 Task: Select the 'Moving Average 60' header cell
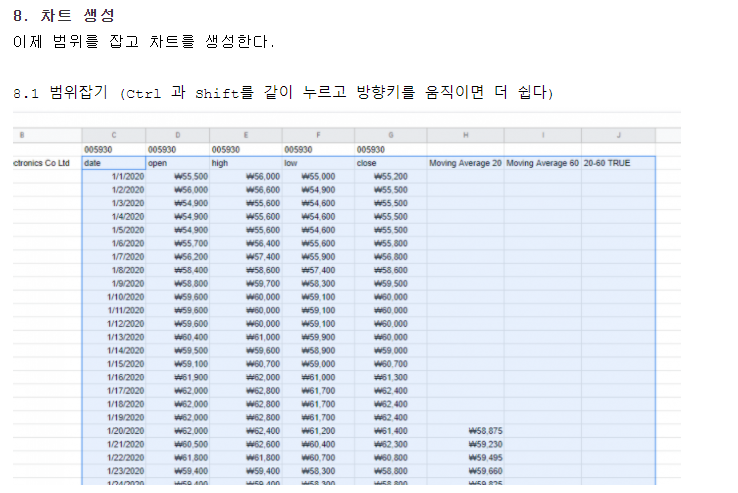[x=542, y=162]
